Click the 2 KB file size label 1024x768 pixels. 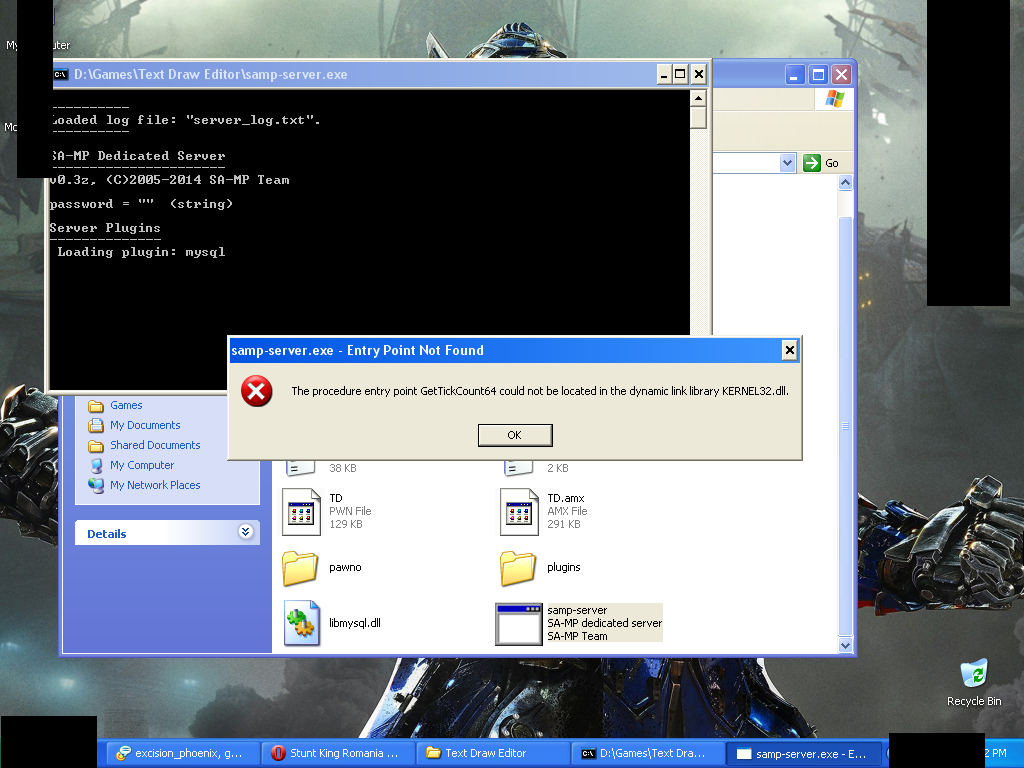pyautogui.click(x=558, y=468)
